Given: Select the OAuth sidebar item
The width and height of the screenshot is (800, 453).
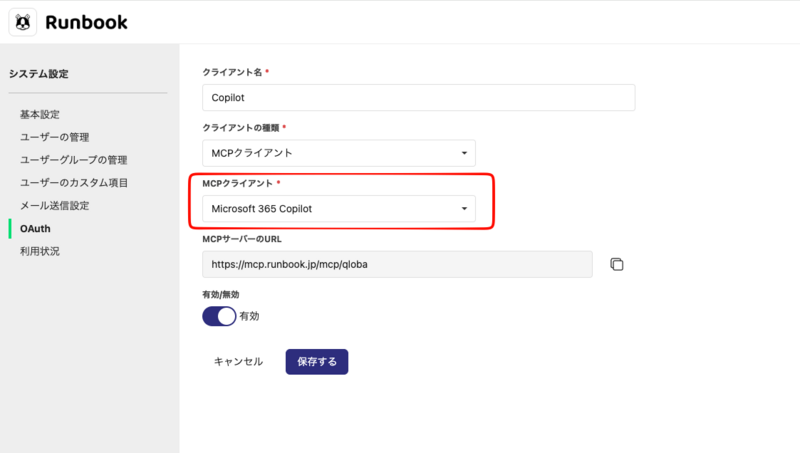Looking at the screenshot, I should coord(35,229).
